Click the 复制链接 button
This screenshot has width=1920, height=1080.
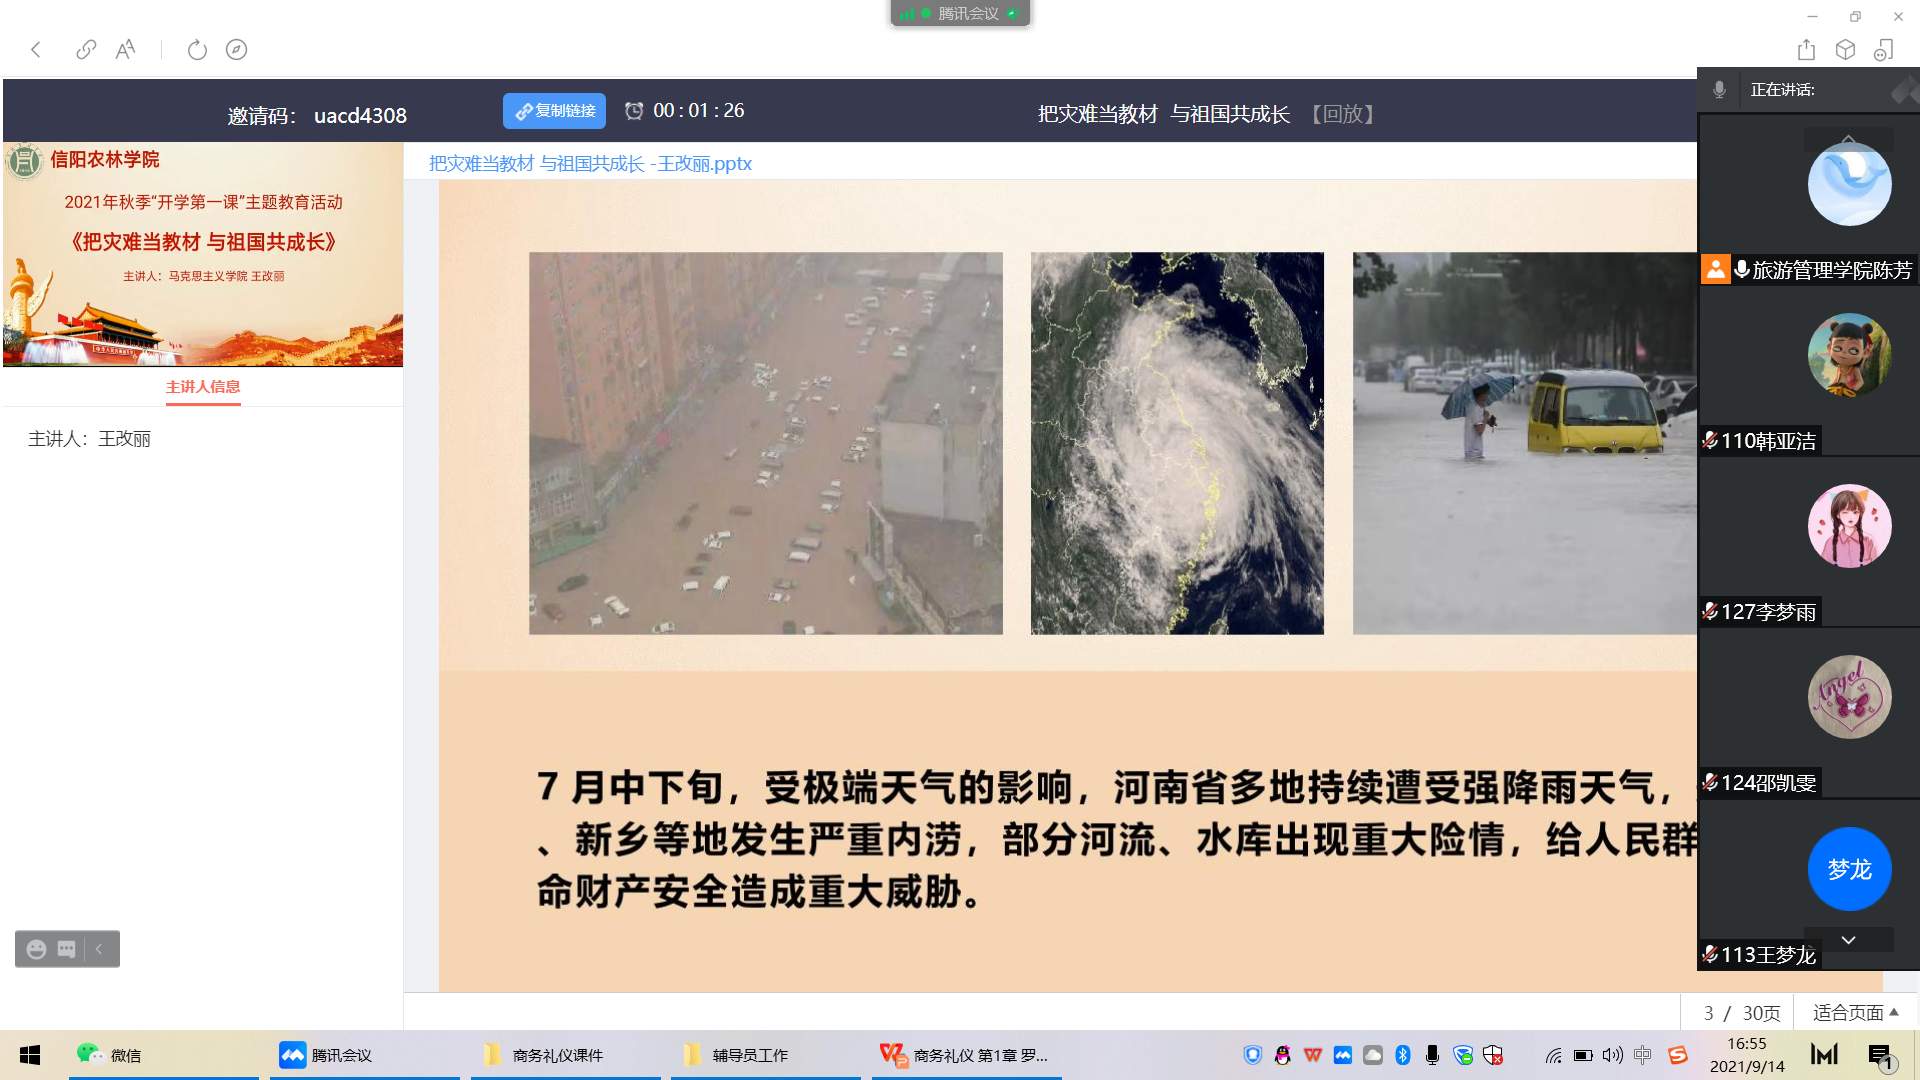[554, 111]
